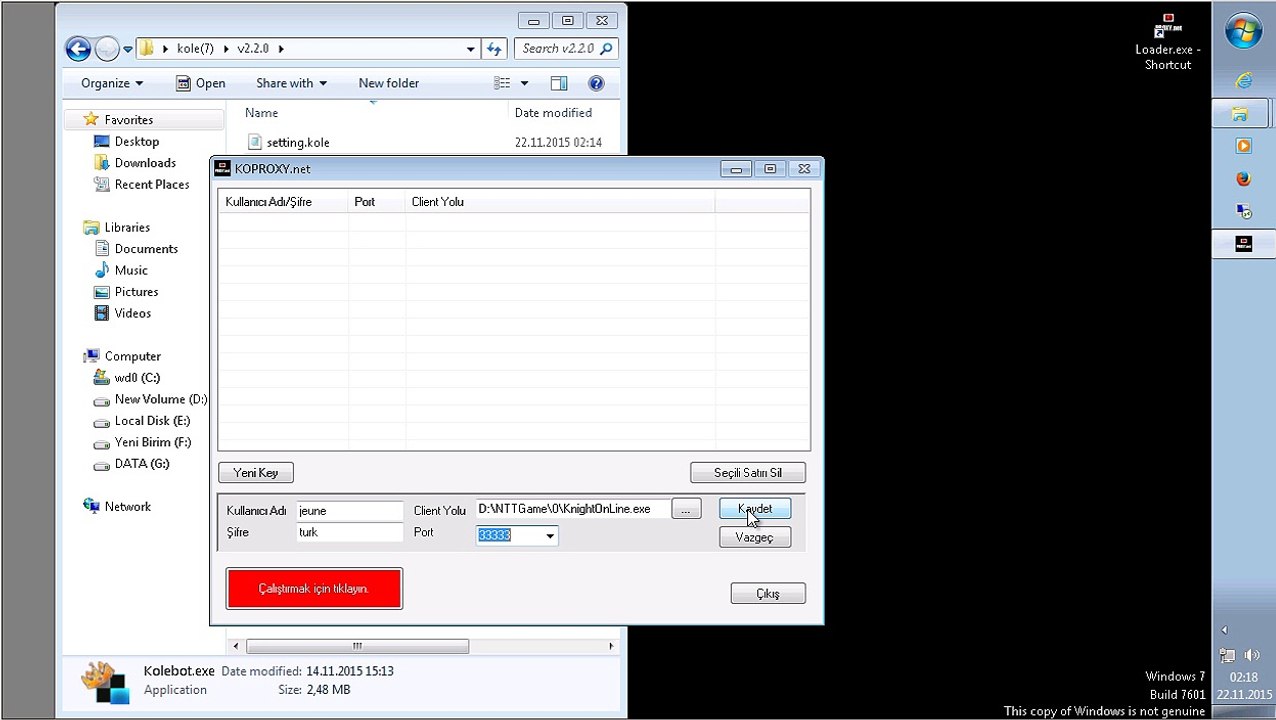The height and width of the screenshot is (720, 1276).
Task: Show hidden tray icons arrow
Action: 1225,630
